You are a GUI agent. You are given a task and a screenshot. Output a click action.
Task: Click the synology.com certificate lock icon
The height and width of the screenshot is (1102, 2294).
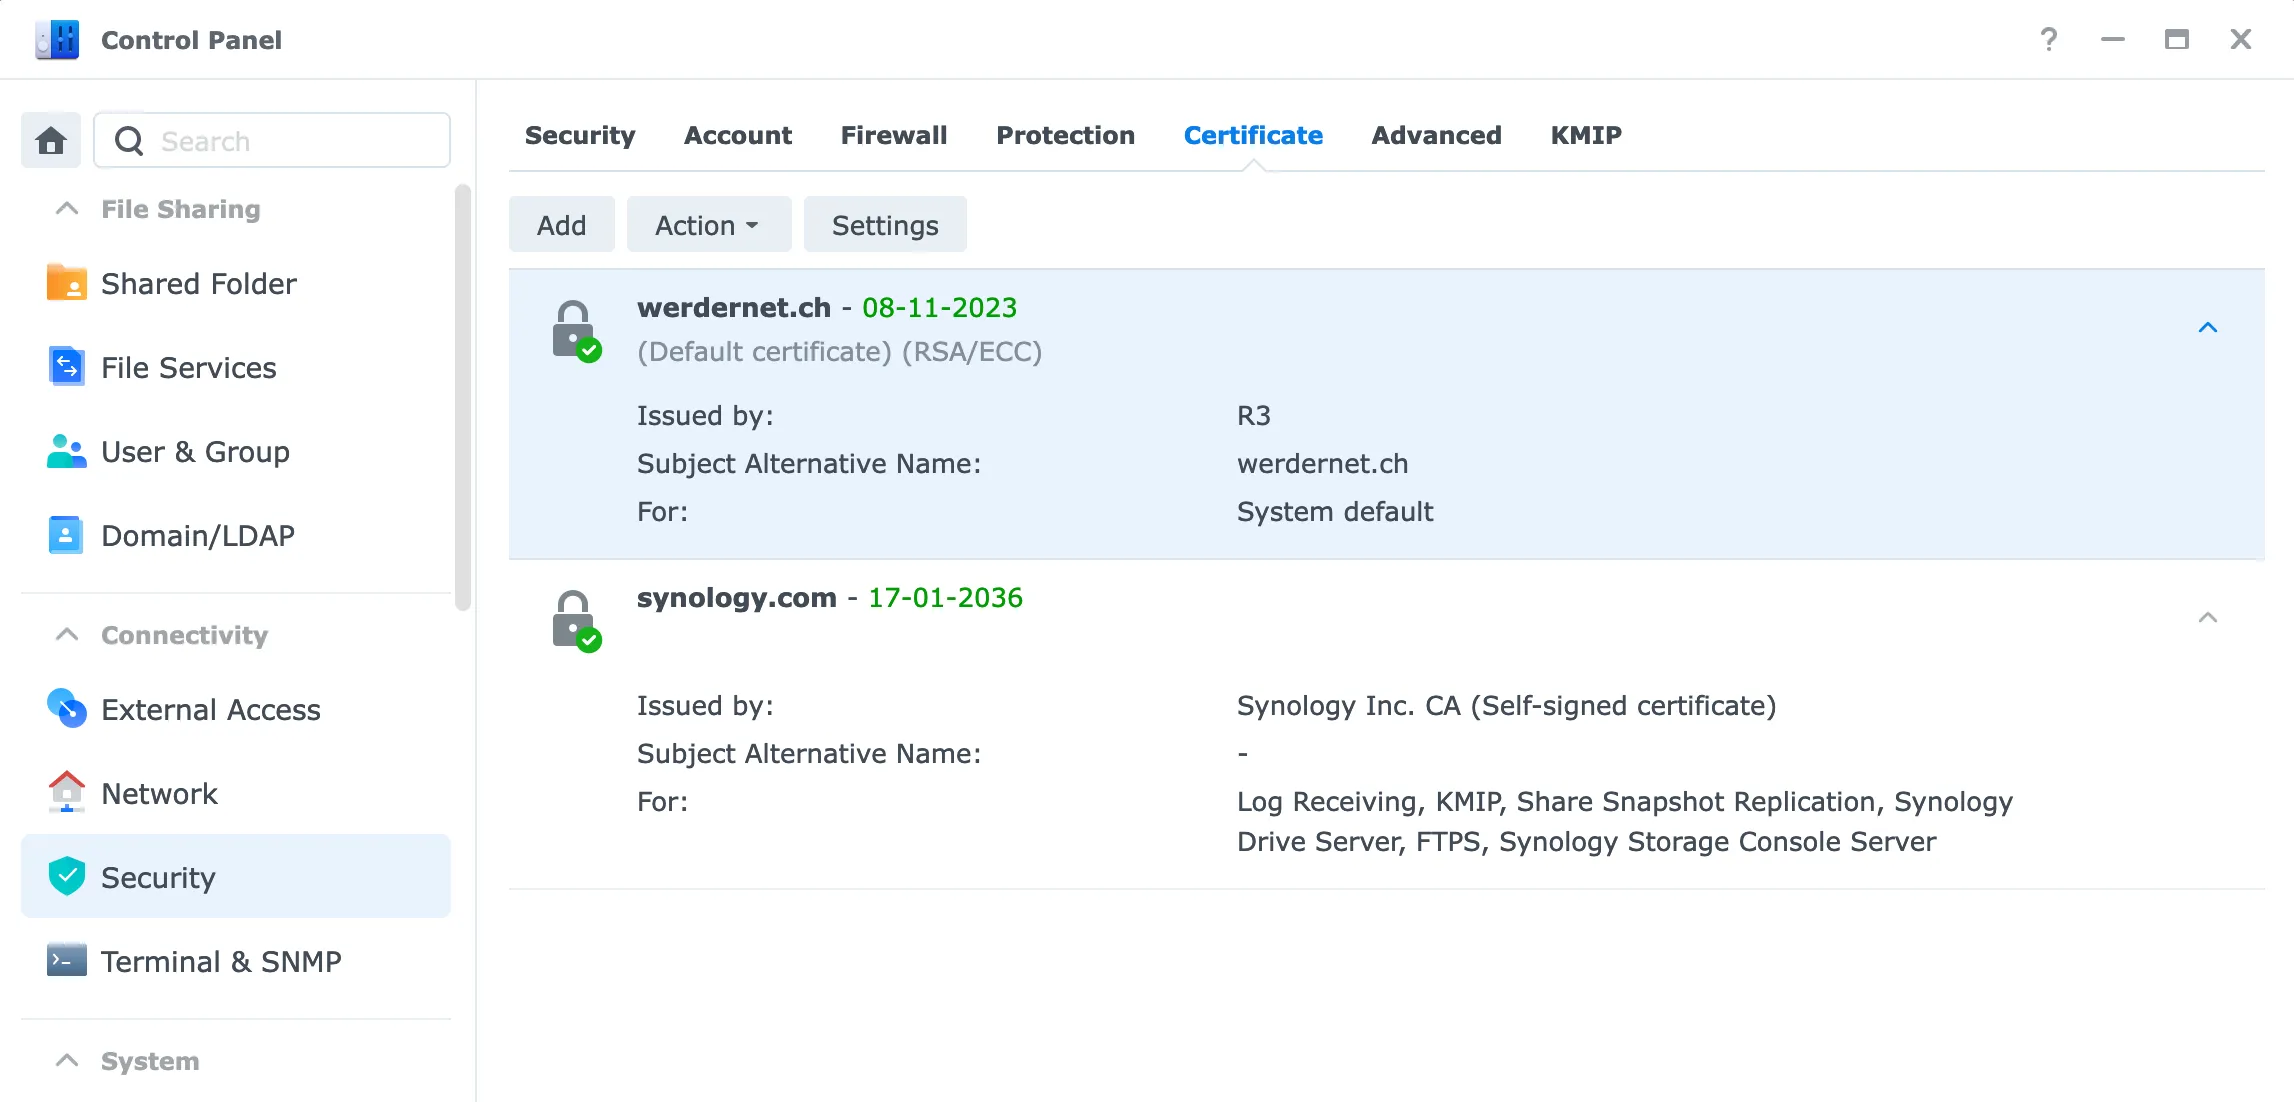point(576,621)
